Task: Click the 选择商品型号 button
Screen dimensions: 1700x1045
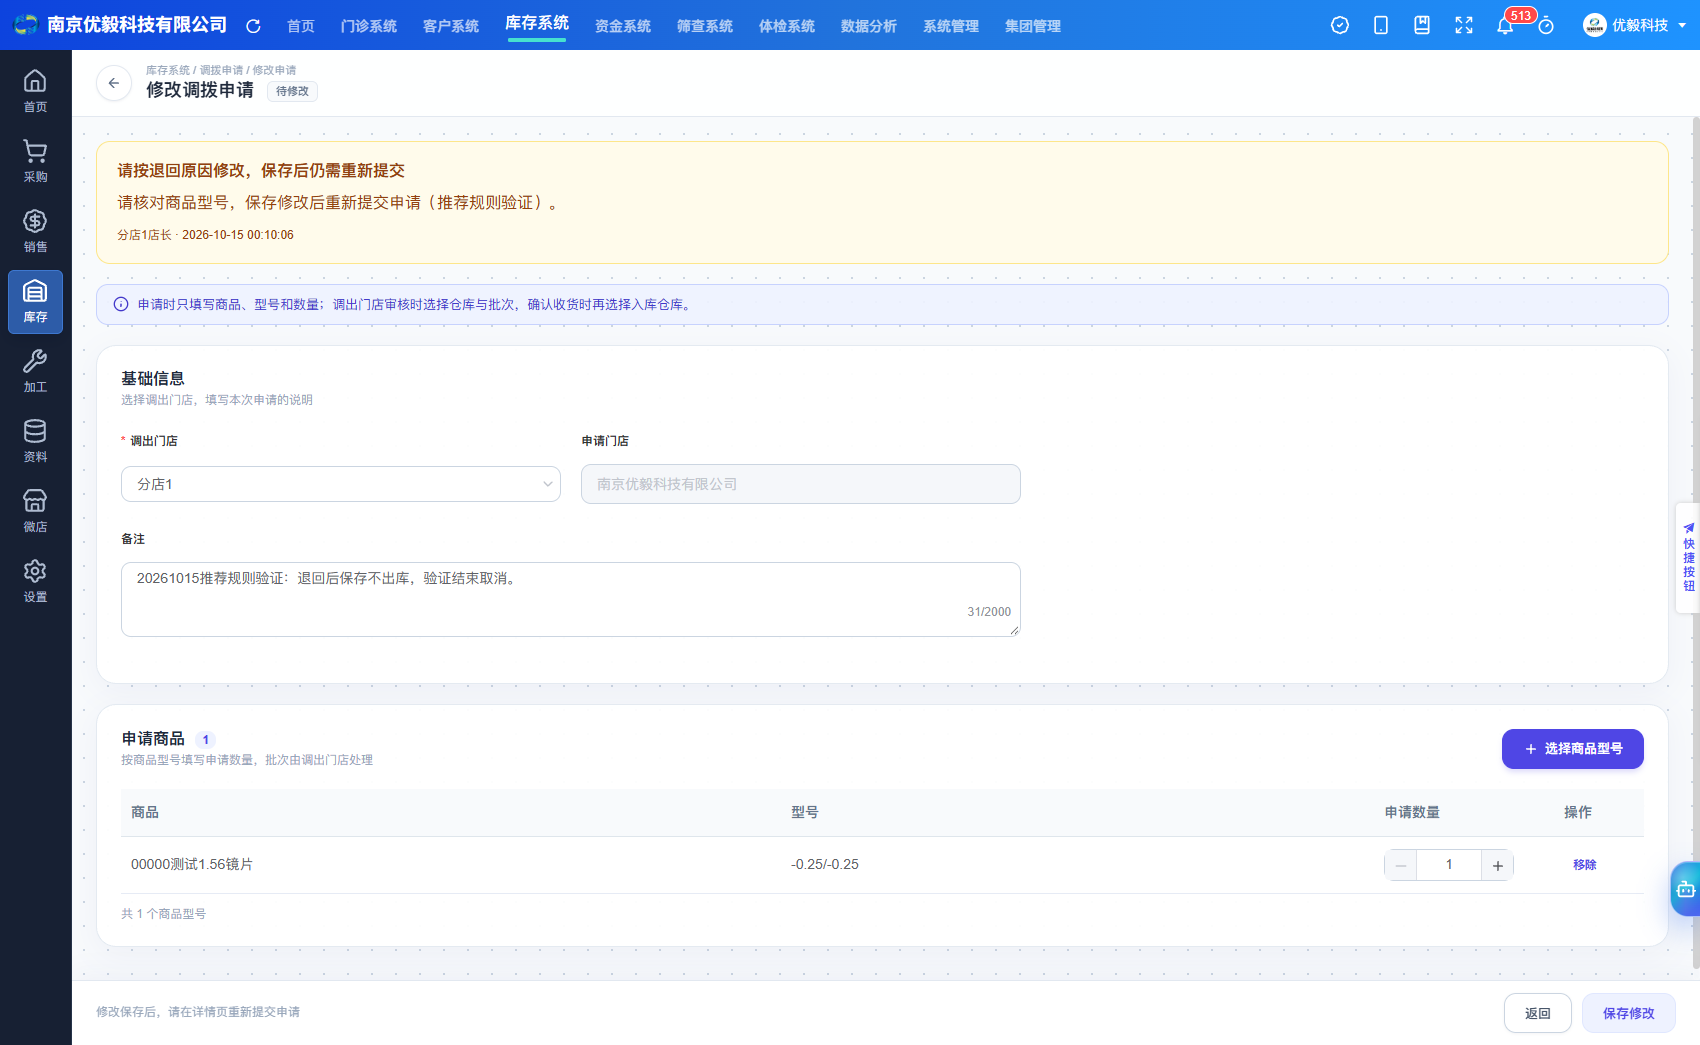Action: [1573, 749]
